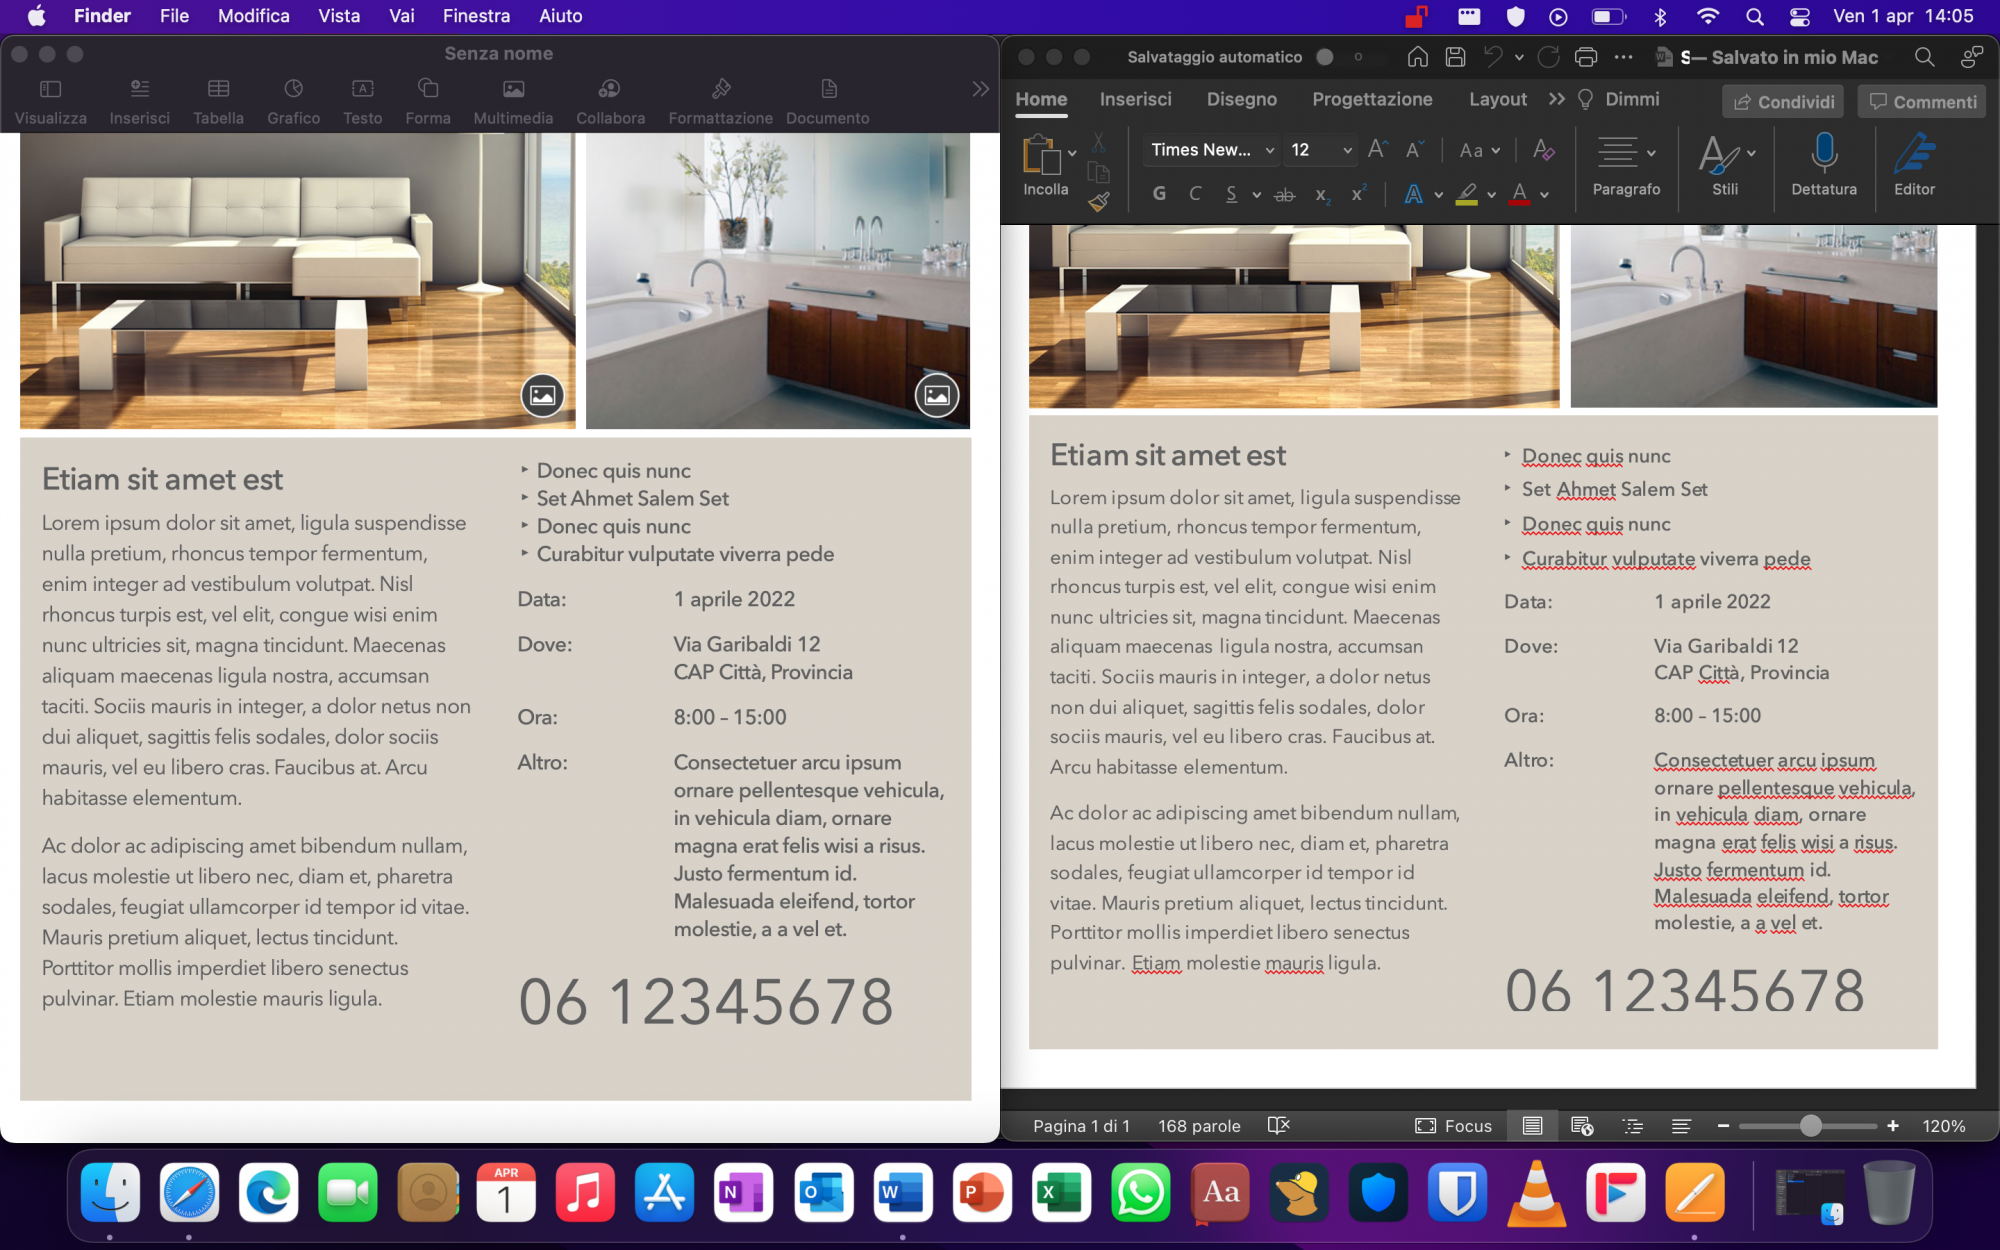The image size is (2000, 1250).
Task: Open the Editor pen tool
Action: (x=1913, y=153)
